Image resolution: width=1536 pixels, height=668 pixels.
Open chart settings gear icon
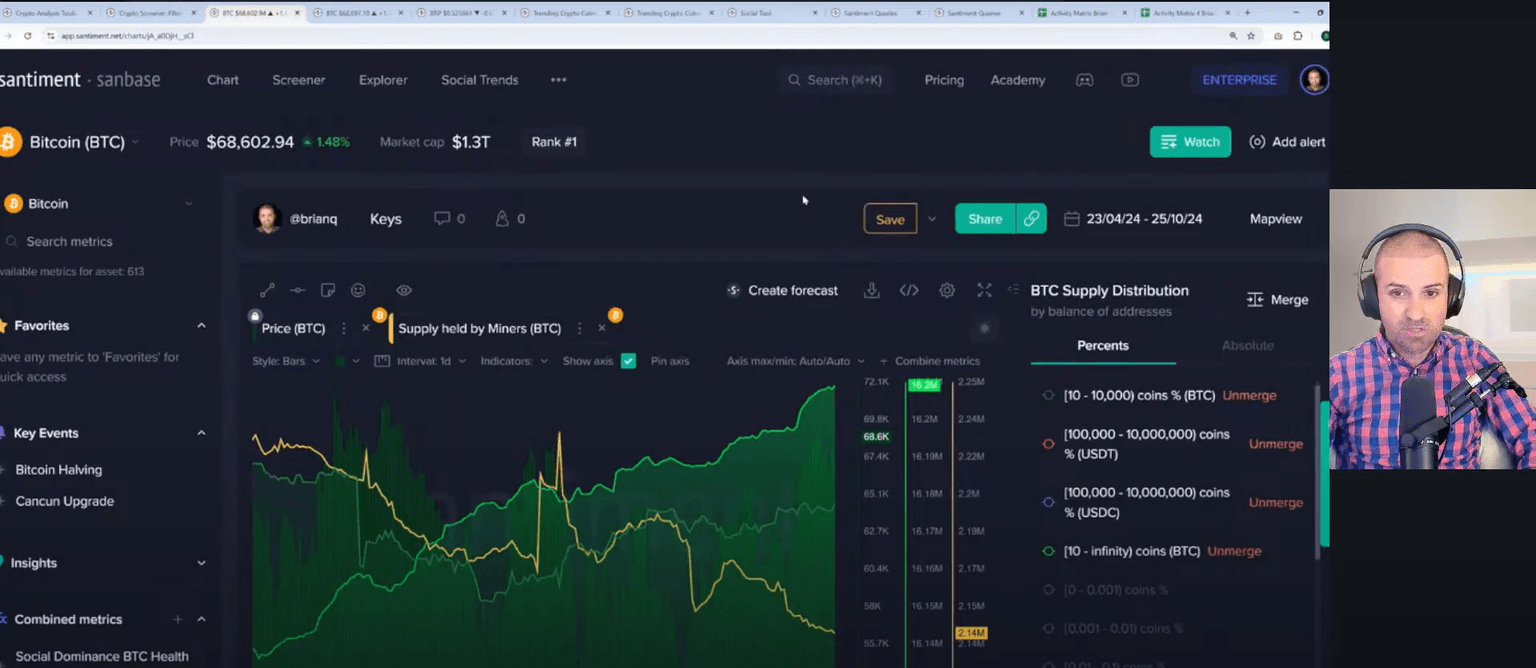947,290
